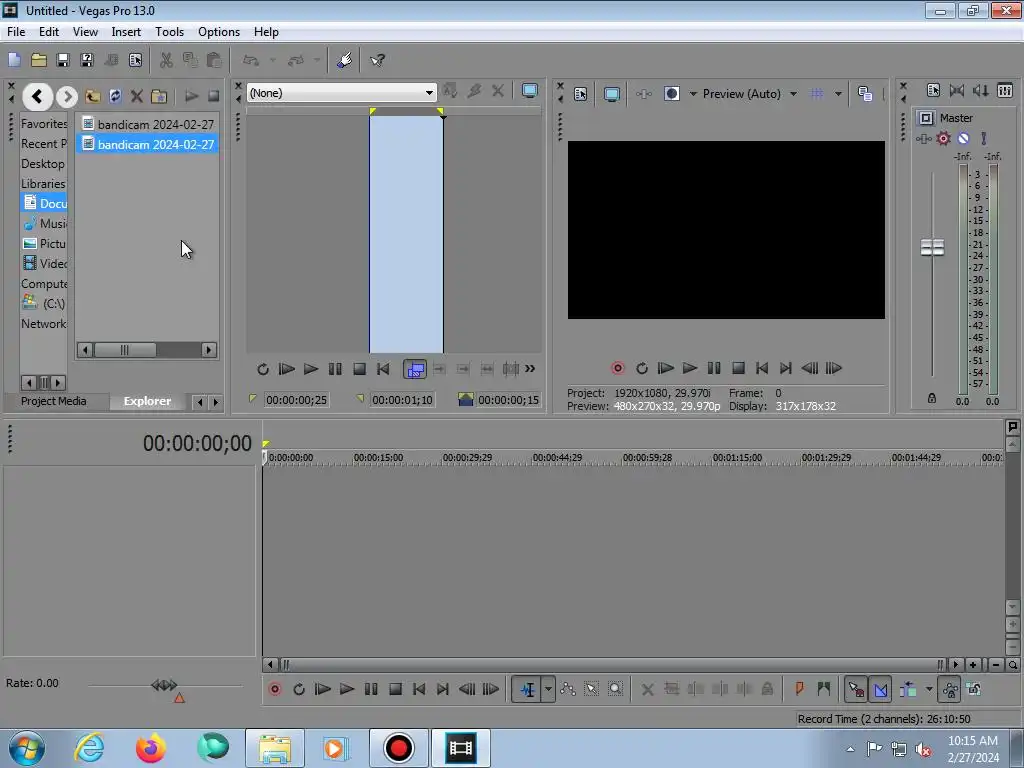Save the project with the floppy disk icon
The image size is (1024, 768).
click(63, 60)
